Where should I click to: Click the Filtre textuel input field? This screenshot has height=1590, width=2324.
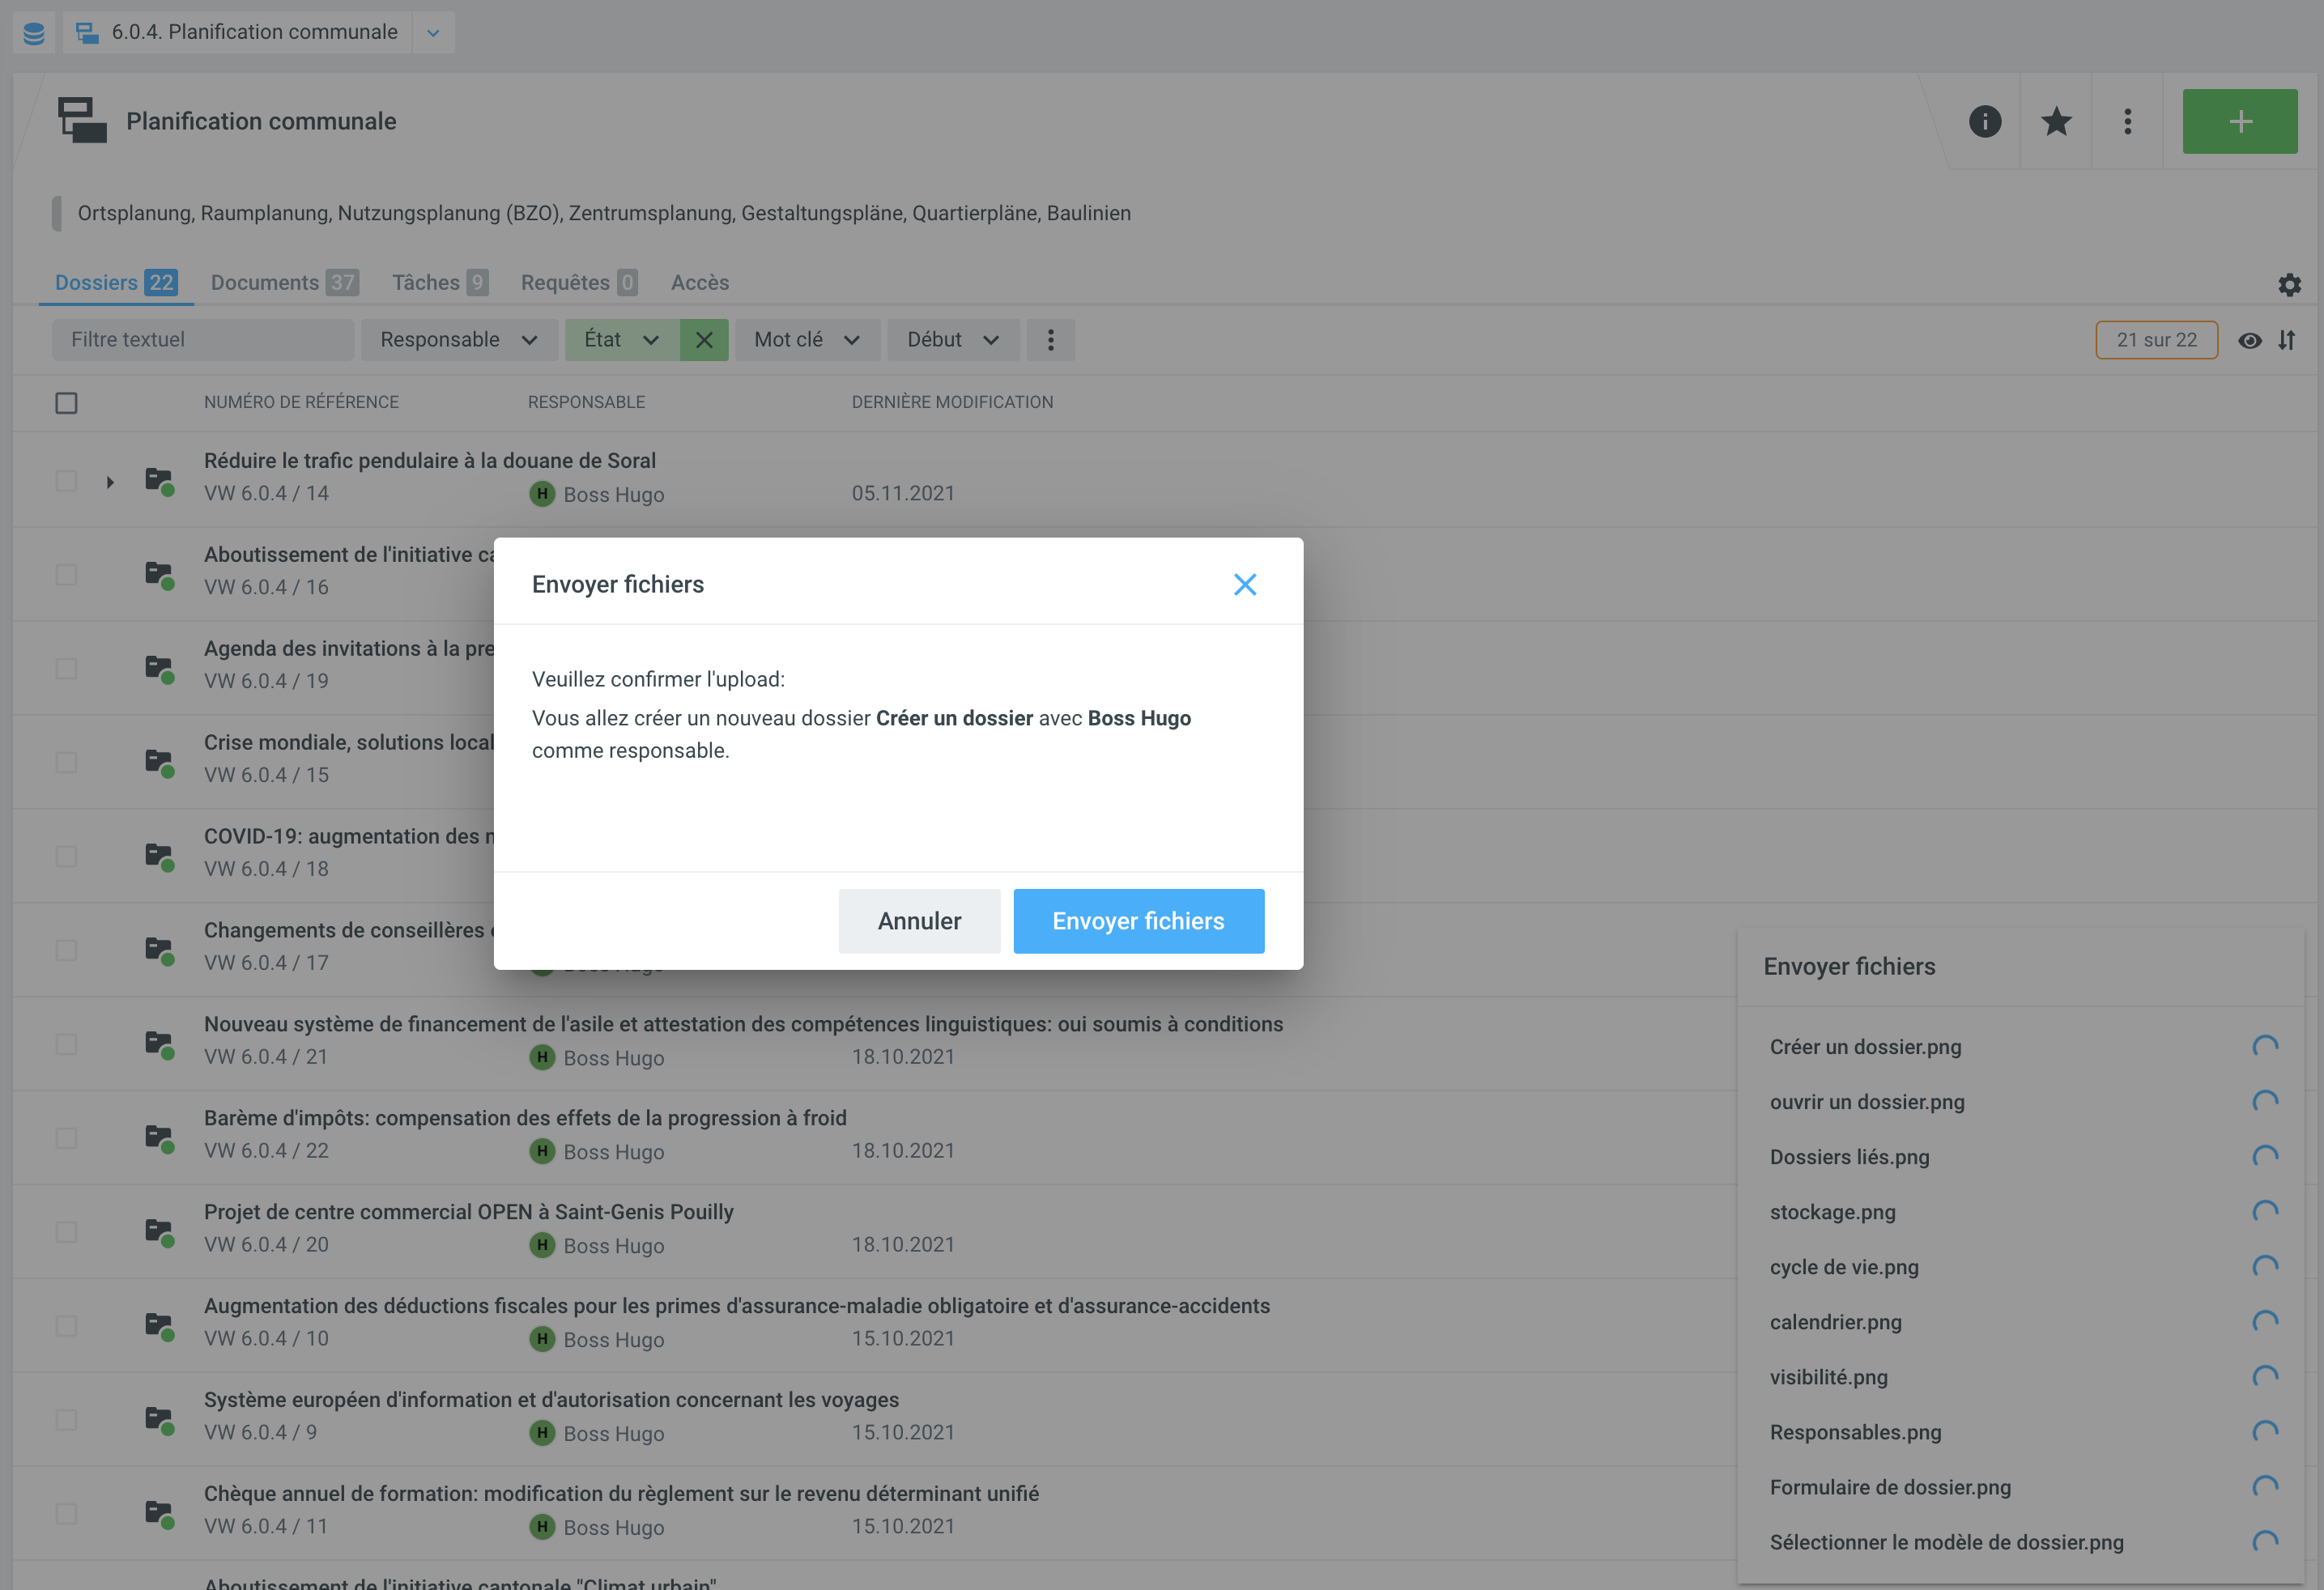203,340
